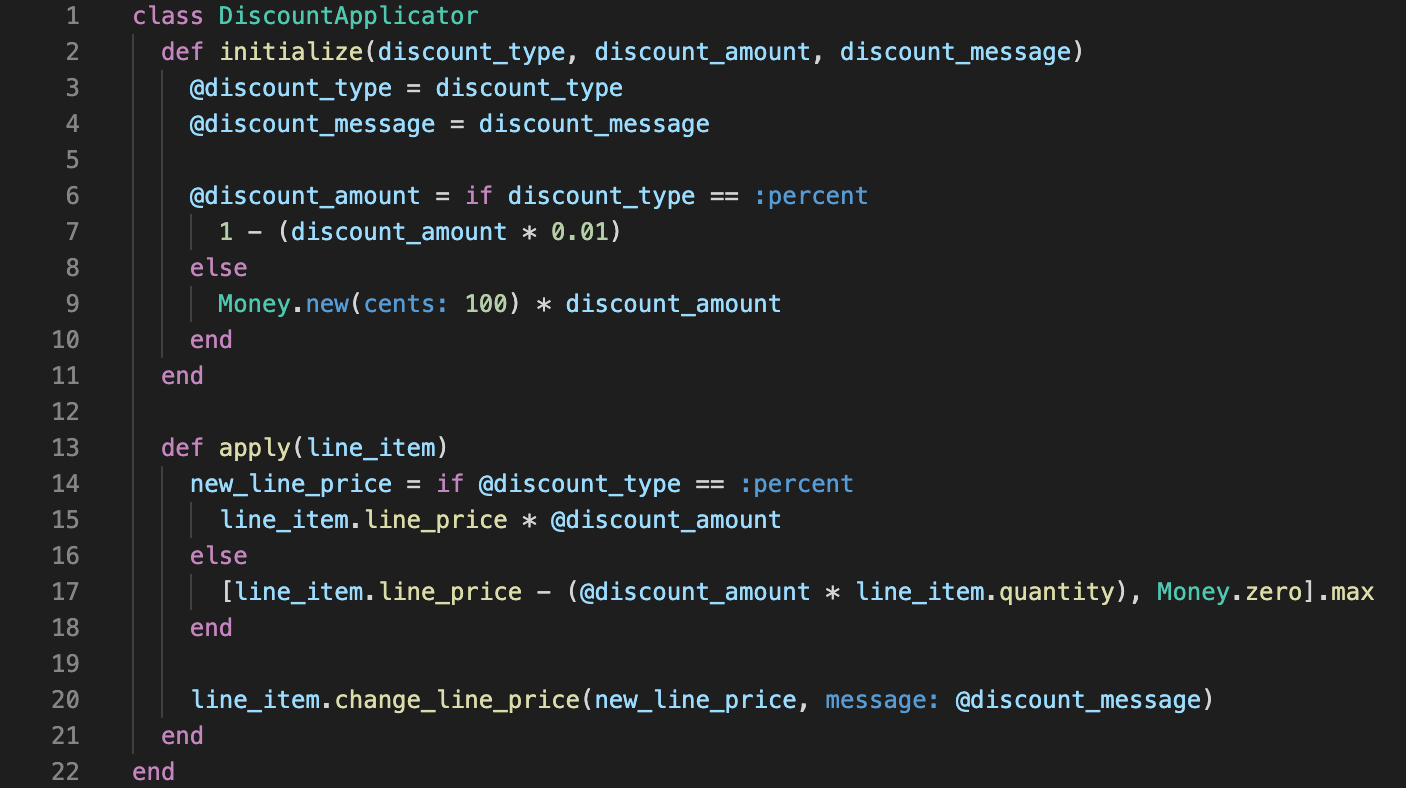Viewport: 1406px width, 788px height.
Task: Click the 0.01 number on line 7
Action: coord(580,232)
